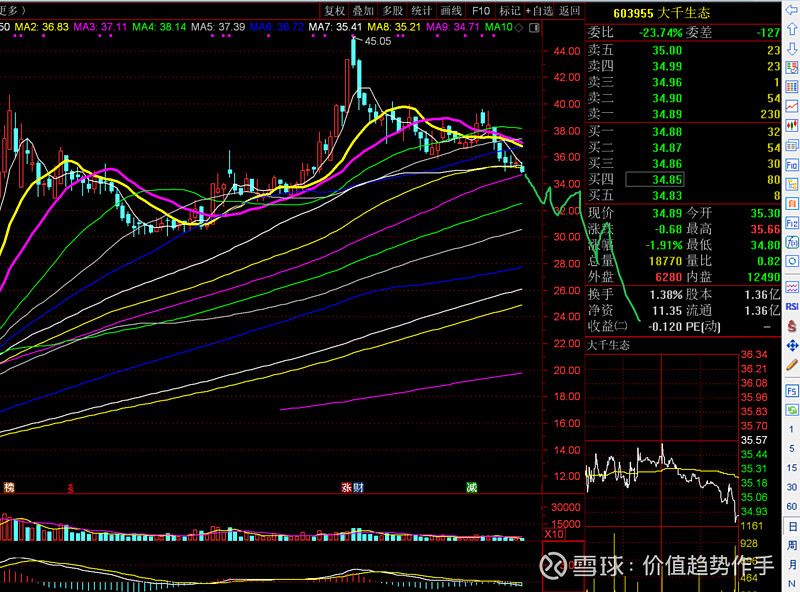The image size is (800, 592).
Task: Switch to the intraday line chart icon
Action: 792,106
